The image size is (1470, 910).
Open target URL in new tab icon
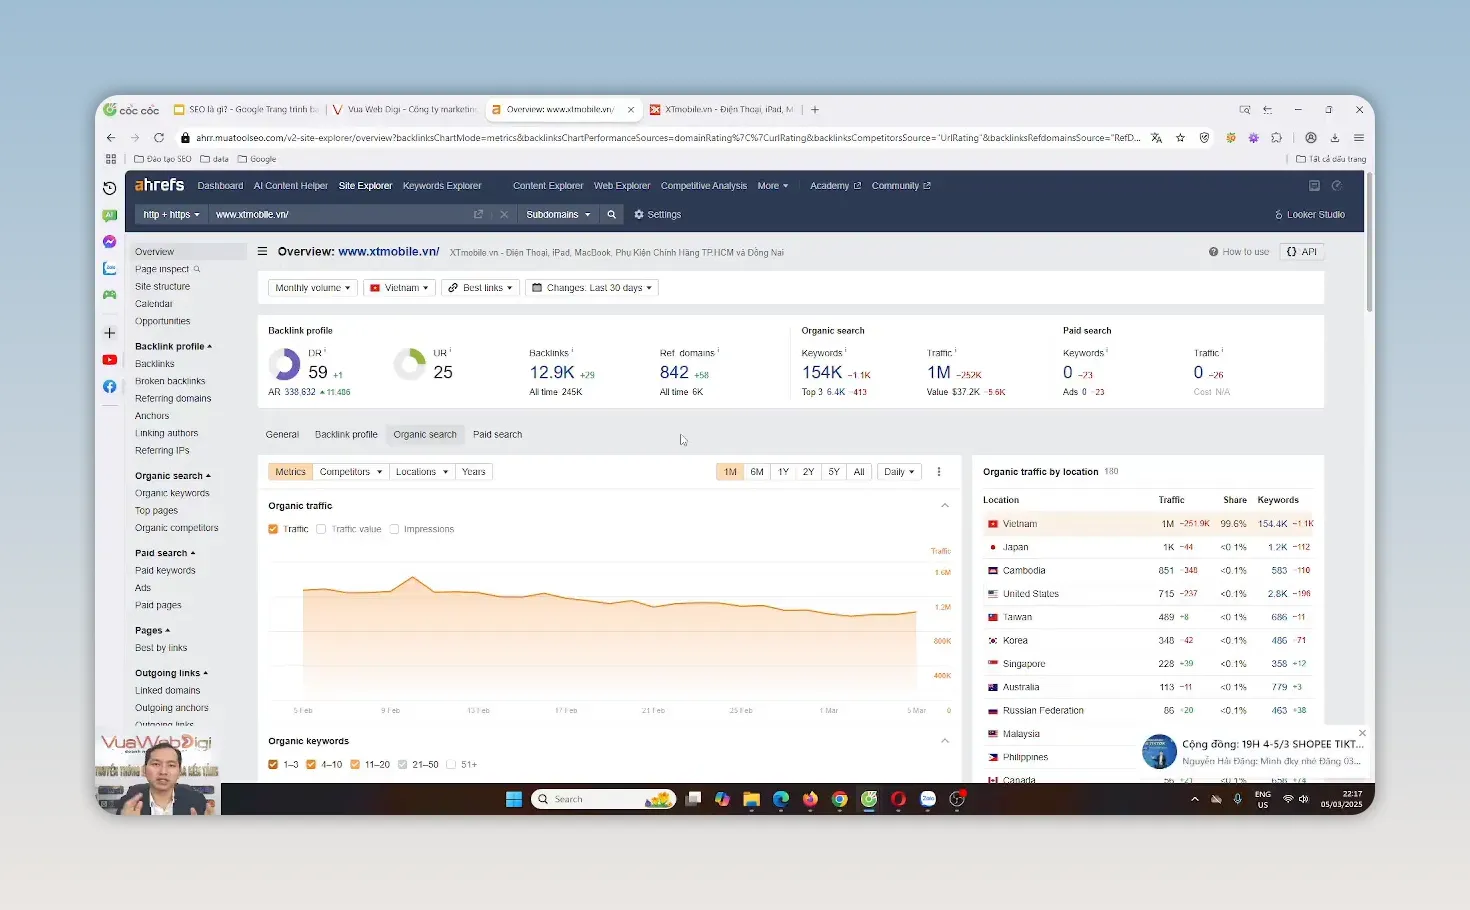coord(478,215)
